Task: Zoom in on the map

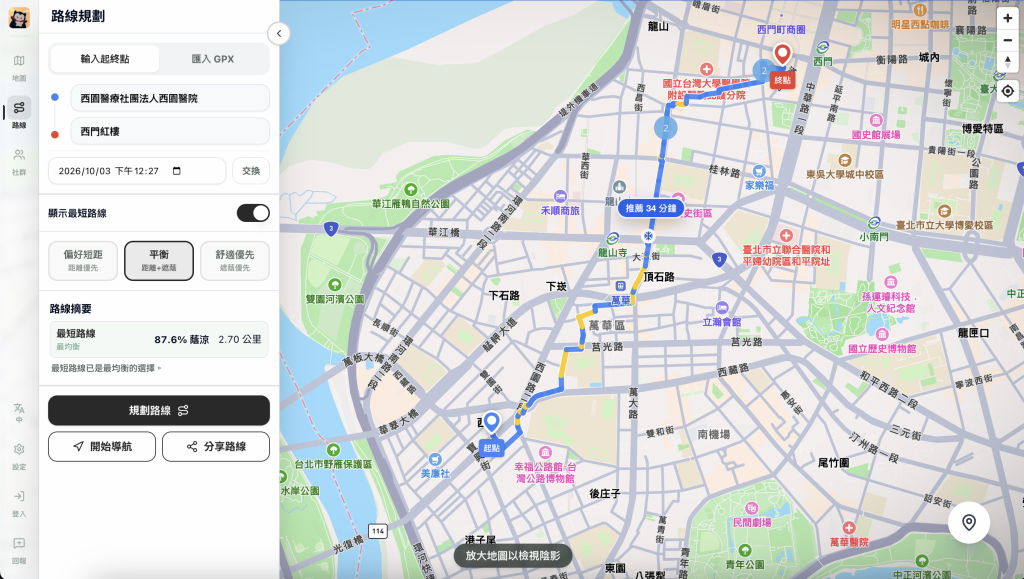Action: coord(1008,18)
